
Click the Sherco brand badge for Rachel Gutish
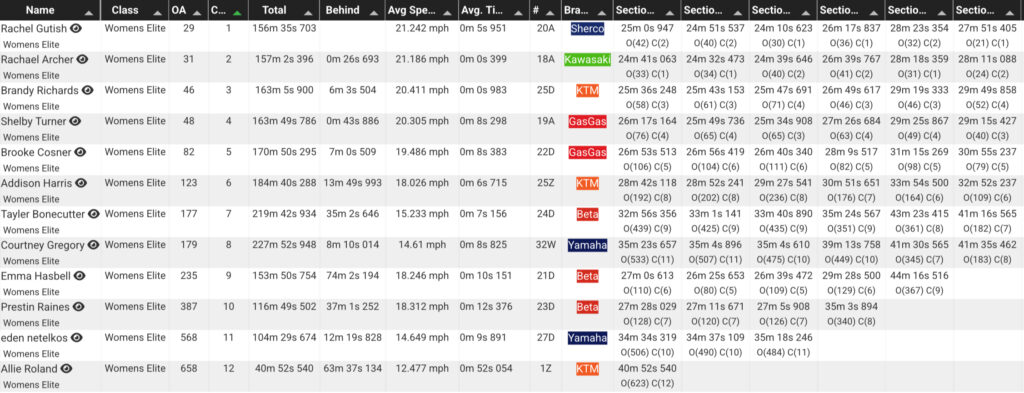587,29
